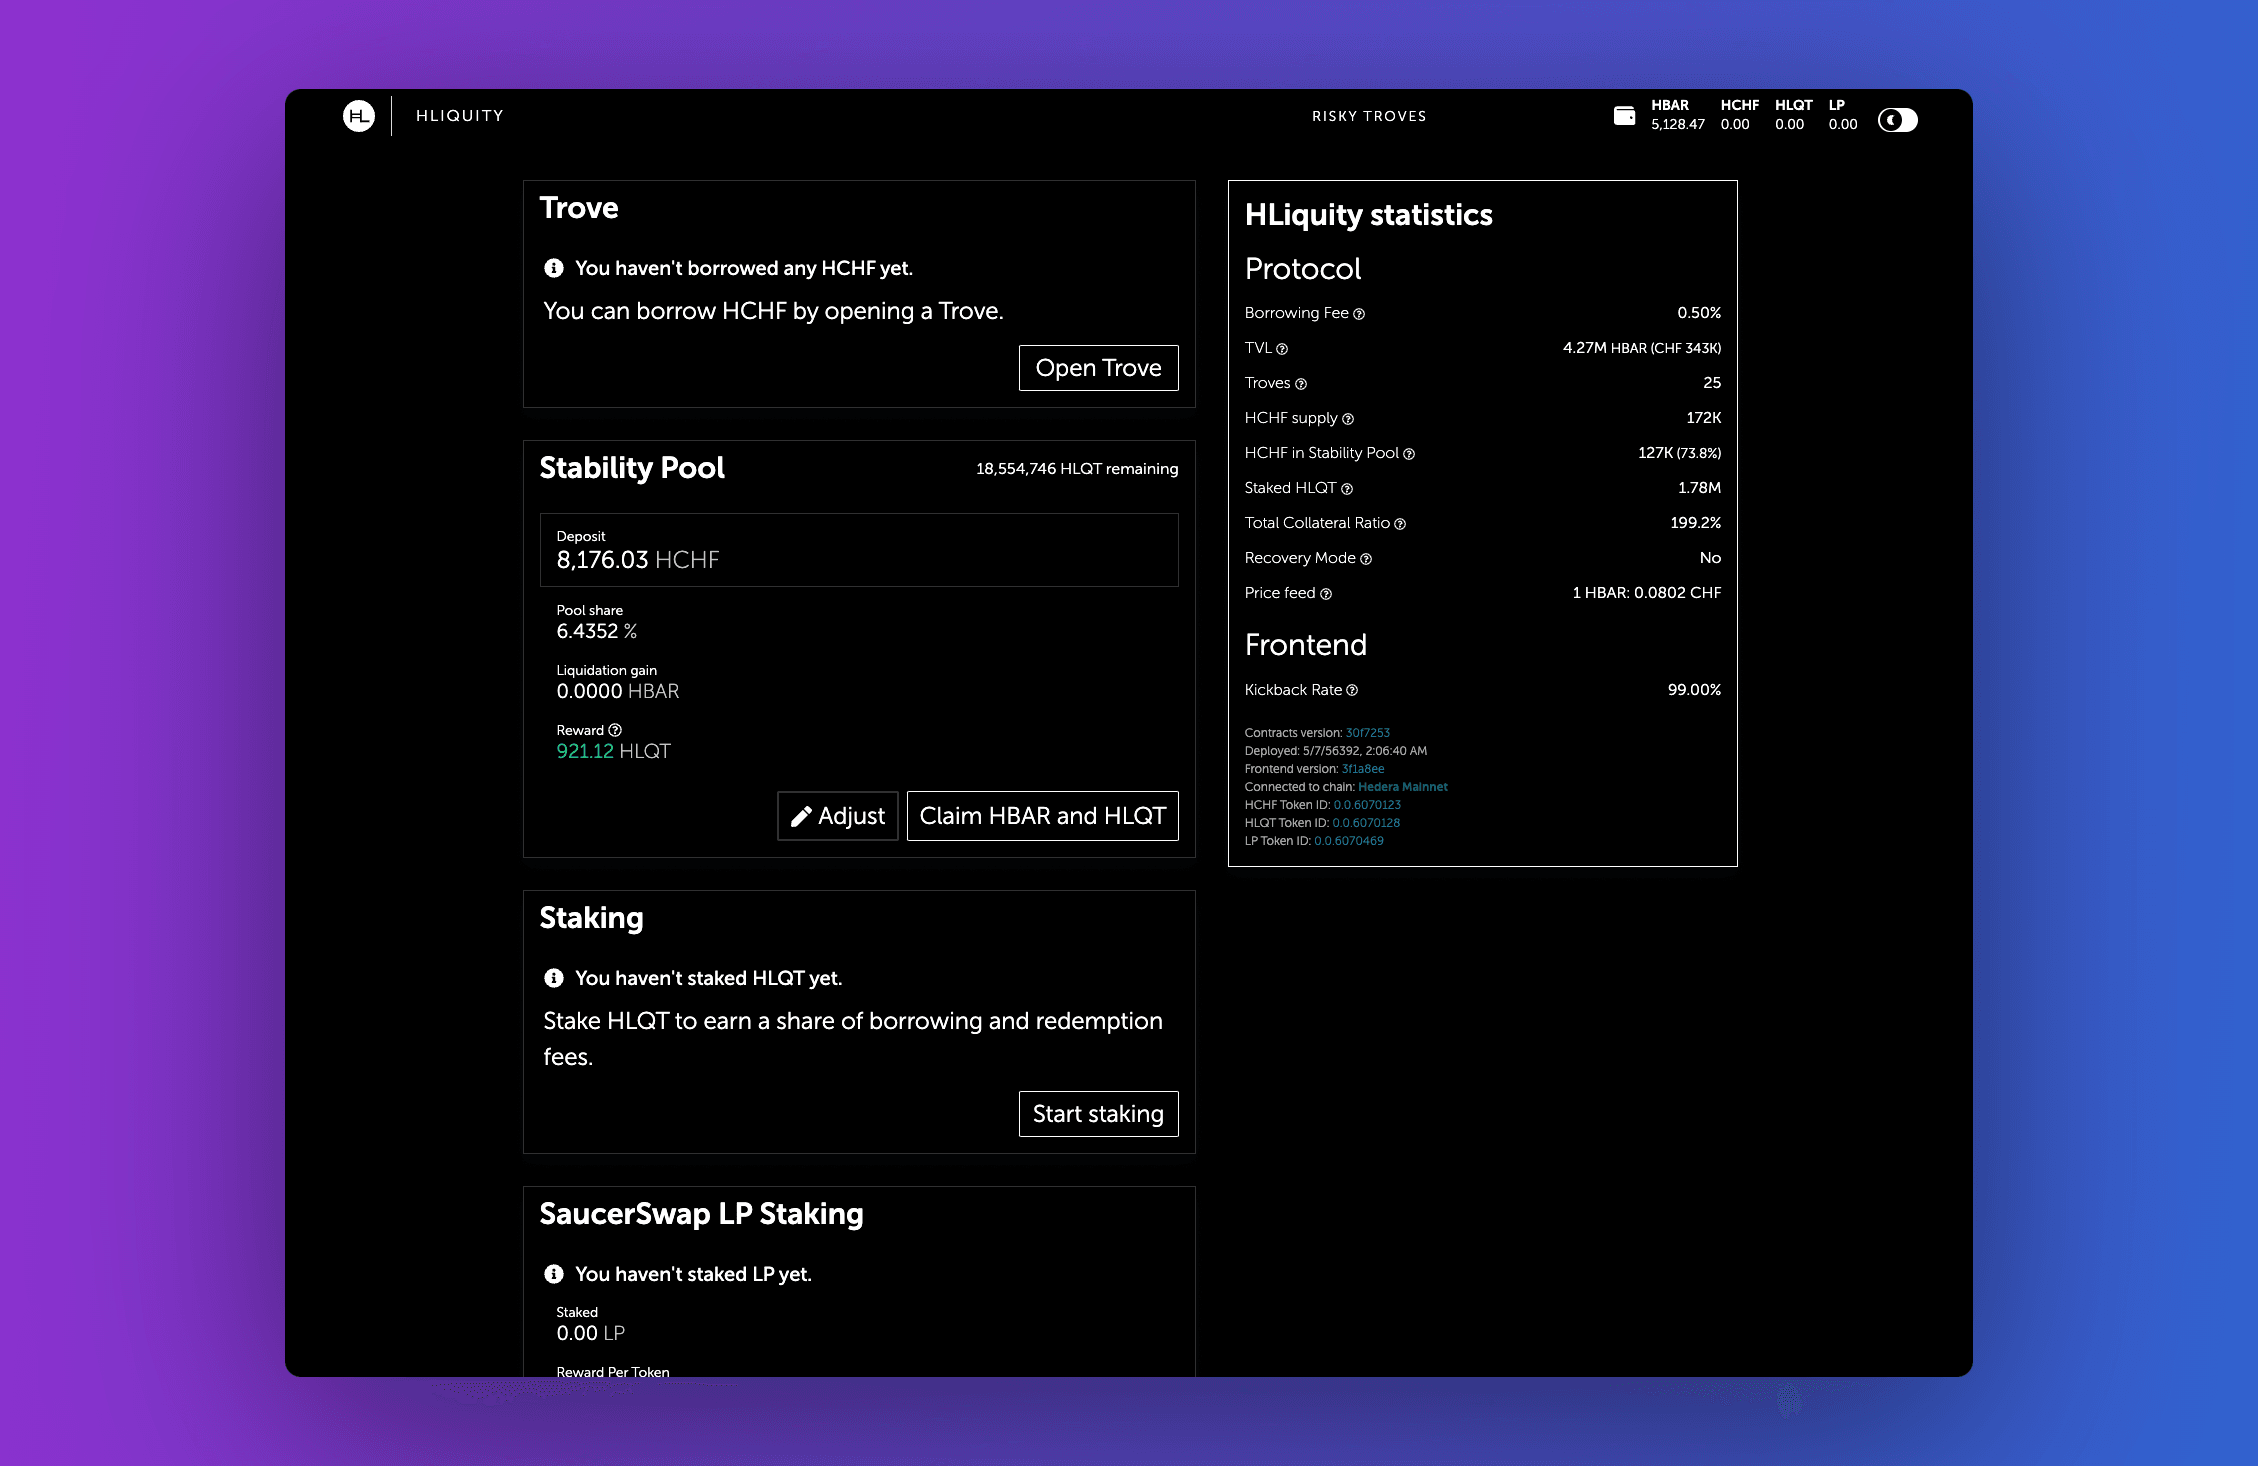Click Kickback Rate help icon
Viewport: 2258px width, 1466px height.
point(1352,690)
